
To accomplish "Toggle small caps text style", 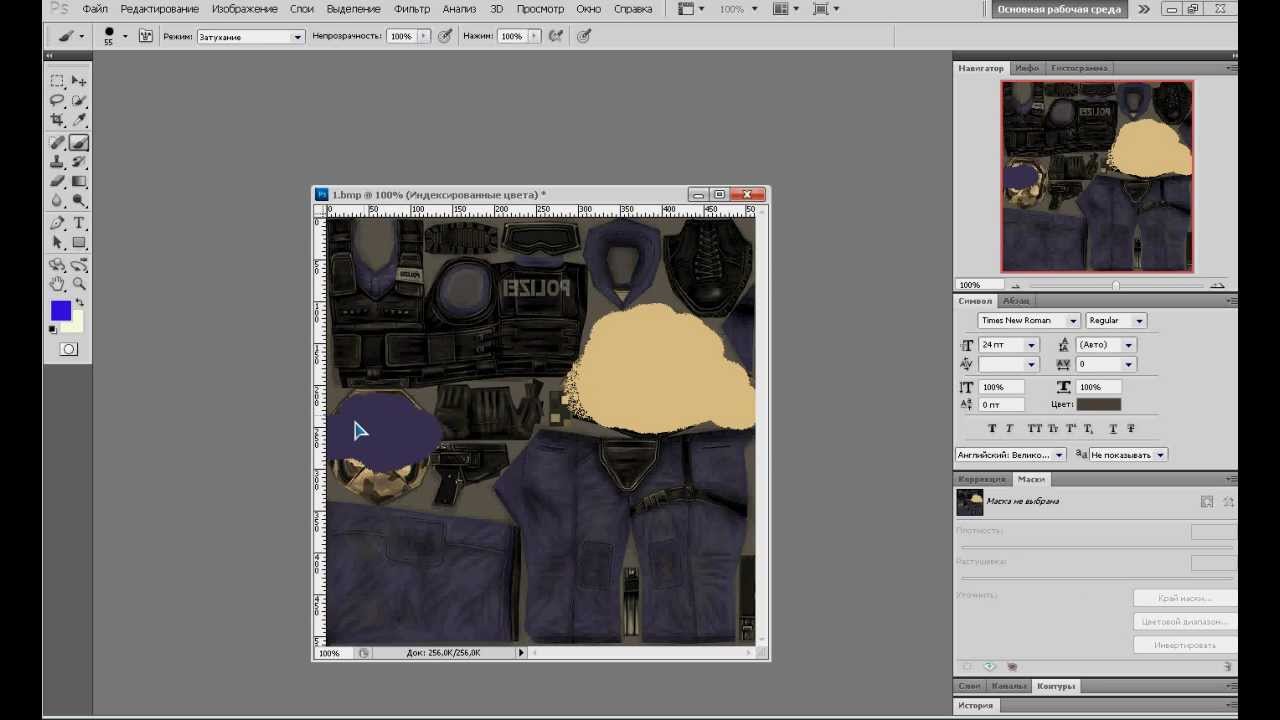I will pyautogui.click(x=1053, y=428).
